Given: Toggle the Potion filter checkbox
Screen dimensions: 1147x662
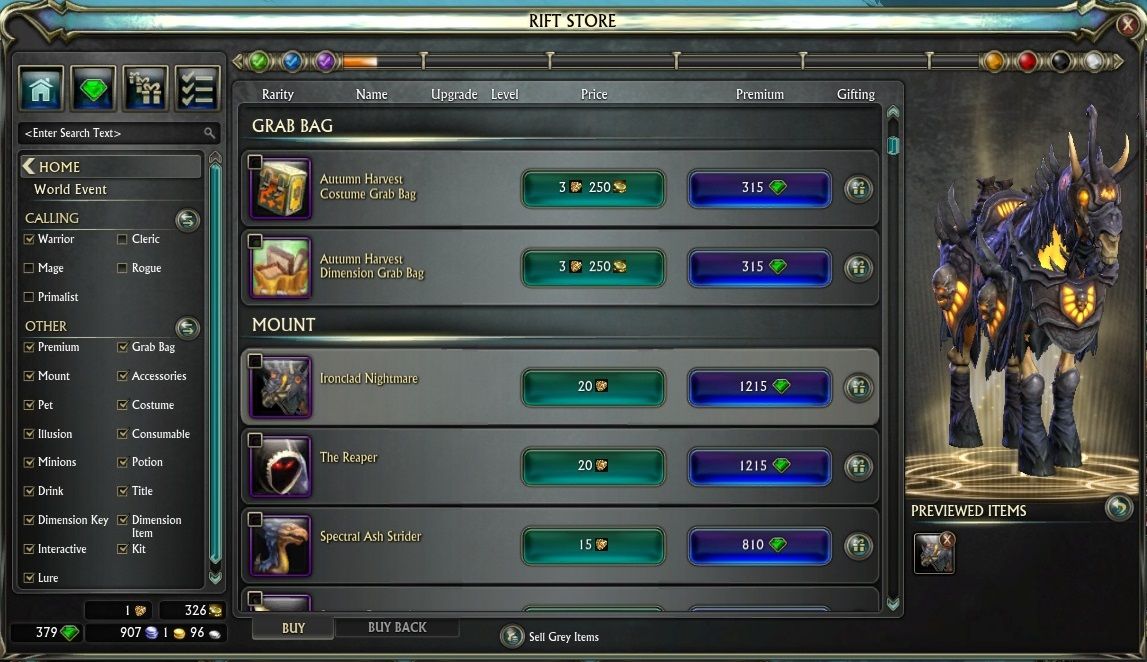Looking at the screenshot, I should click(122, 462).
